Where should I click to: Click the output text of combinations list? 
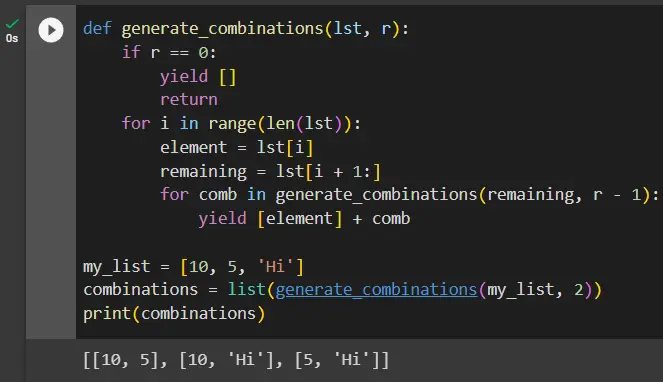236,360
